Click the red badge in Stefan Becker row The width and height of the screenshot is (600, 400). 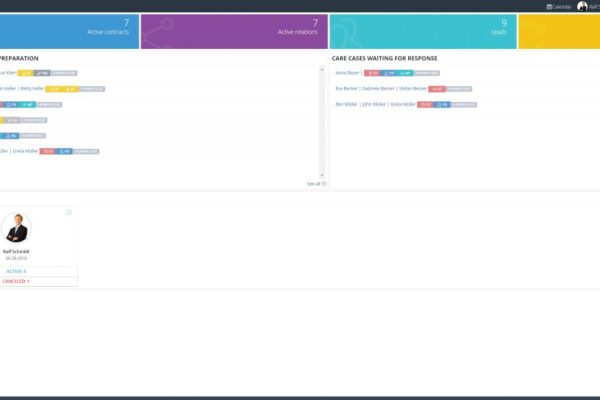click(437, 89)
